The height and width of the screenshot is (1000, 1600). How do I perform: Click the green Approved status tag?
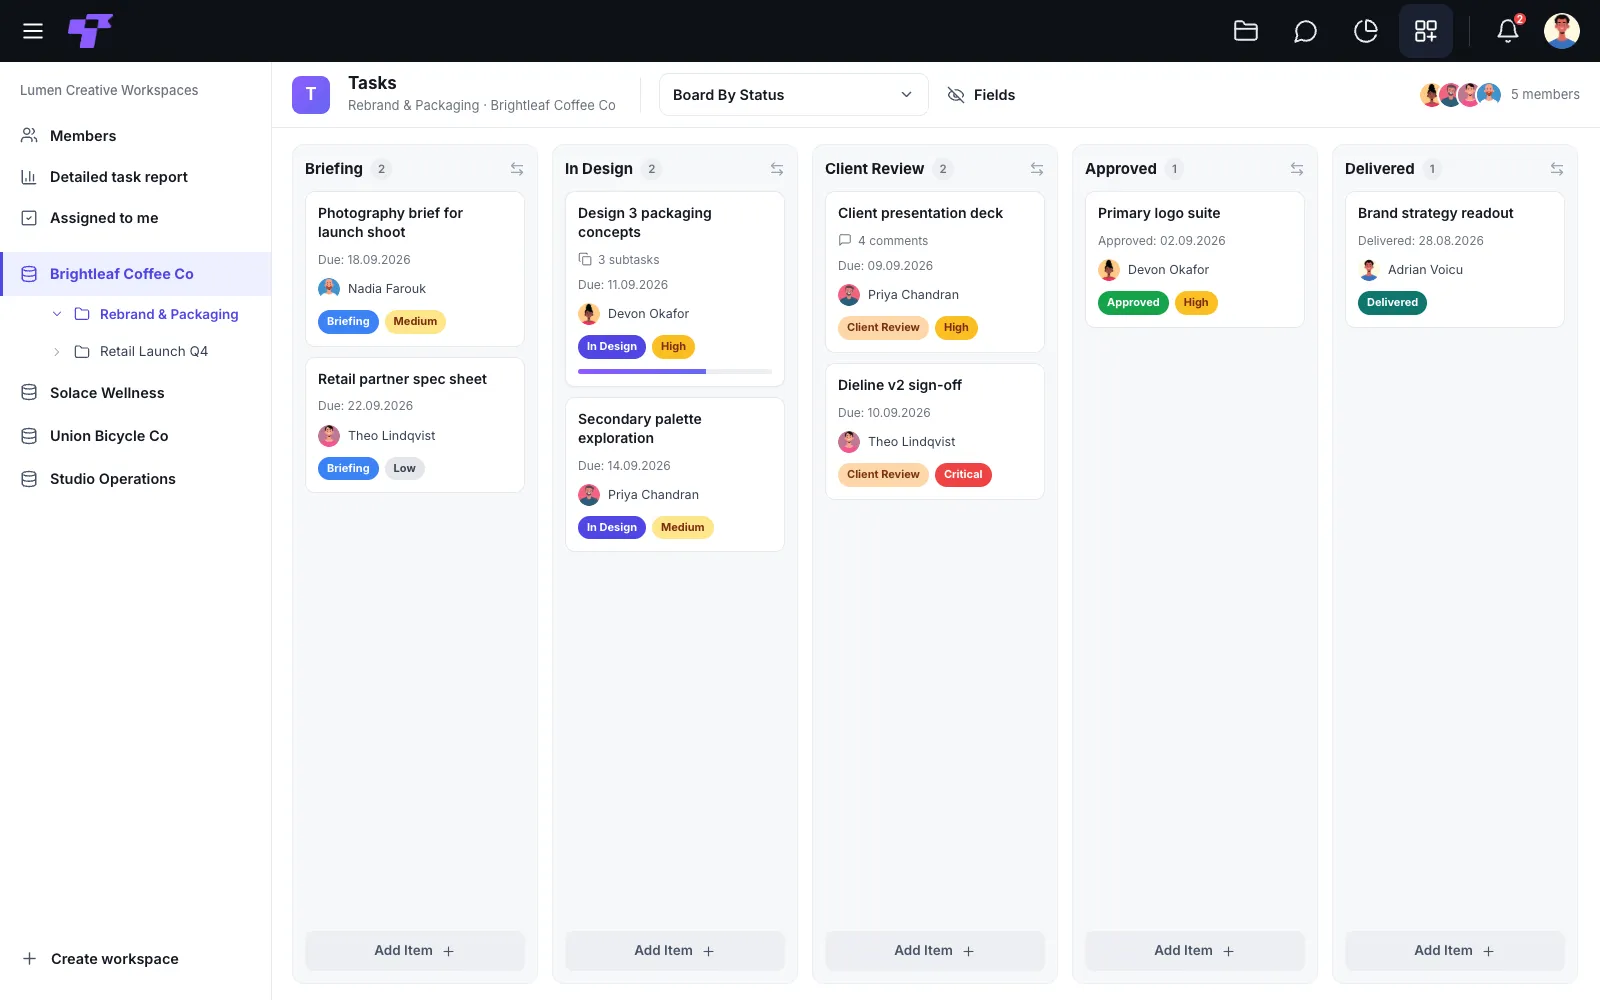pos(1133,303)
